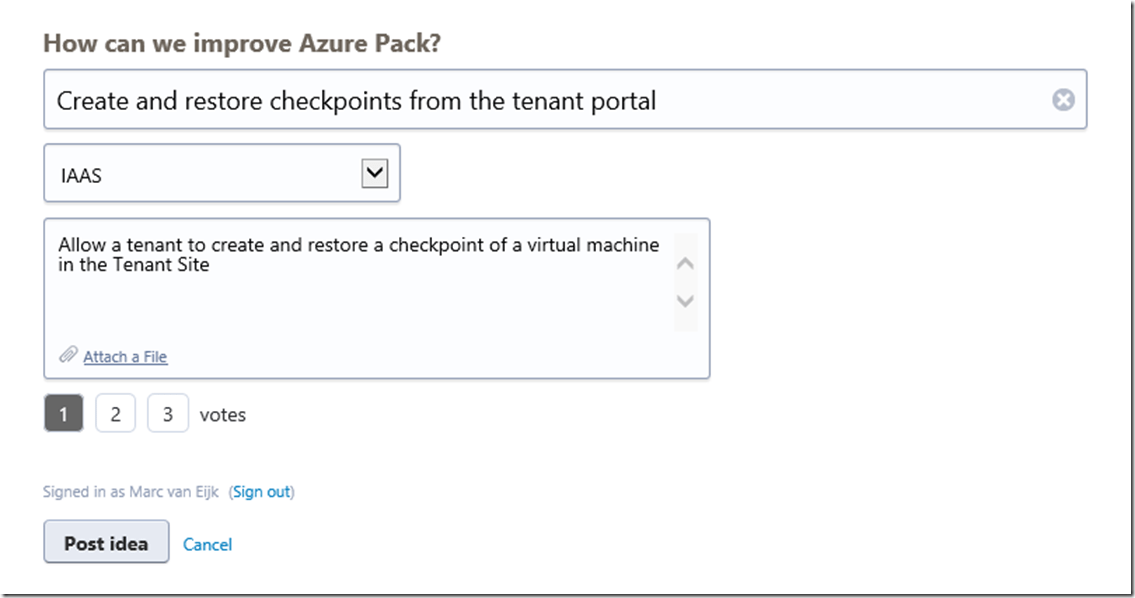The width and height of the screenshot is (1135, 598).
Task: Submit with the Post idea button
Action: tap(106, 542)
